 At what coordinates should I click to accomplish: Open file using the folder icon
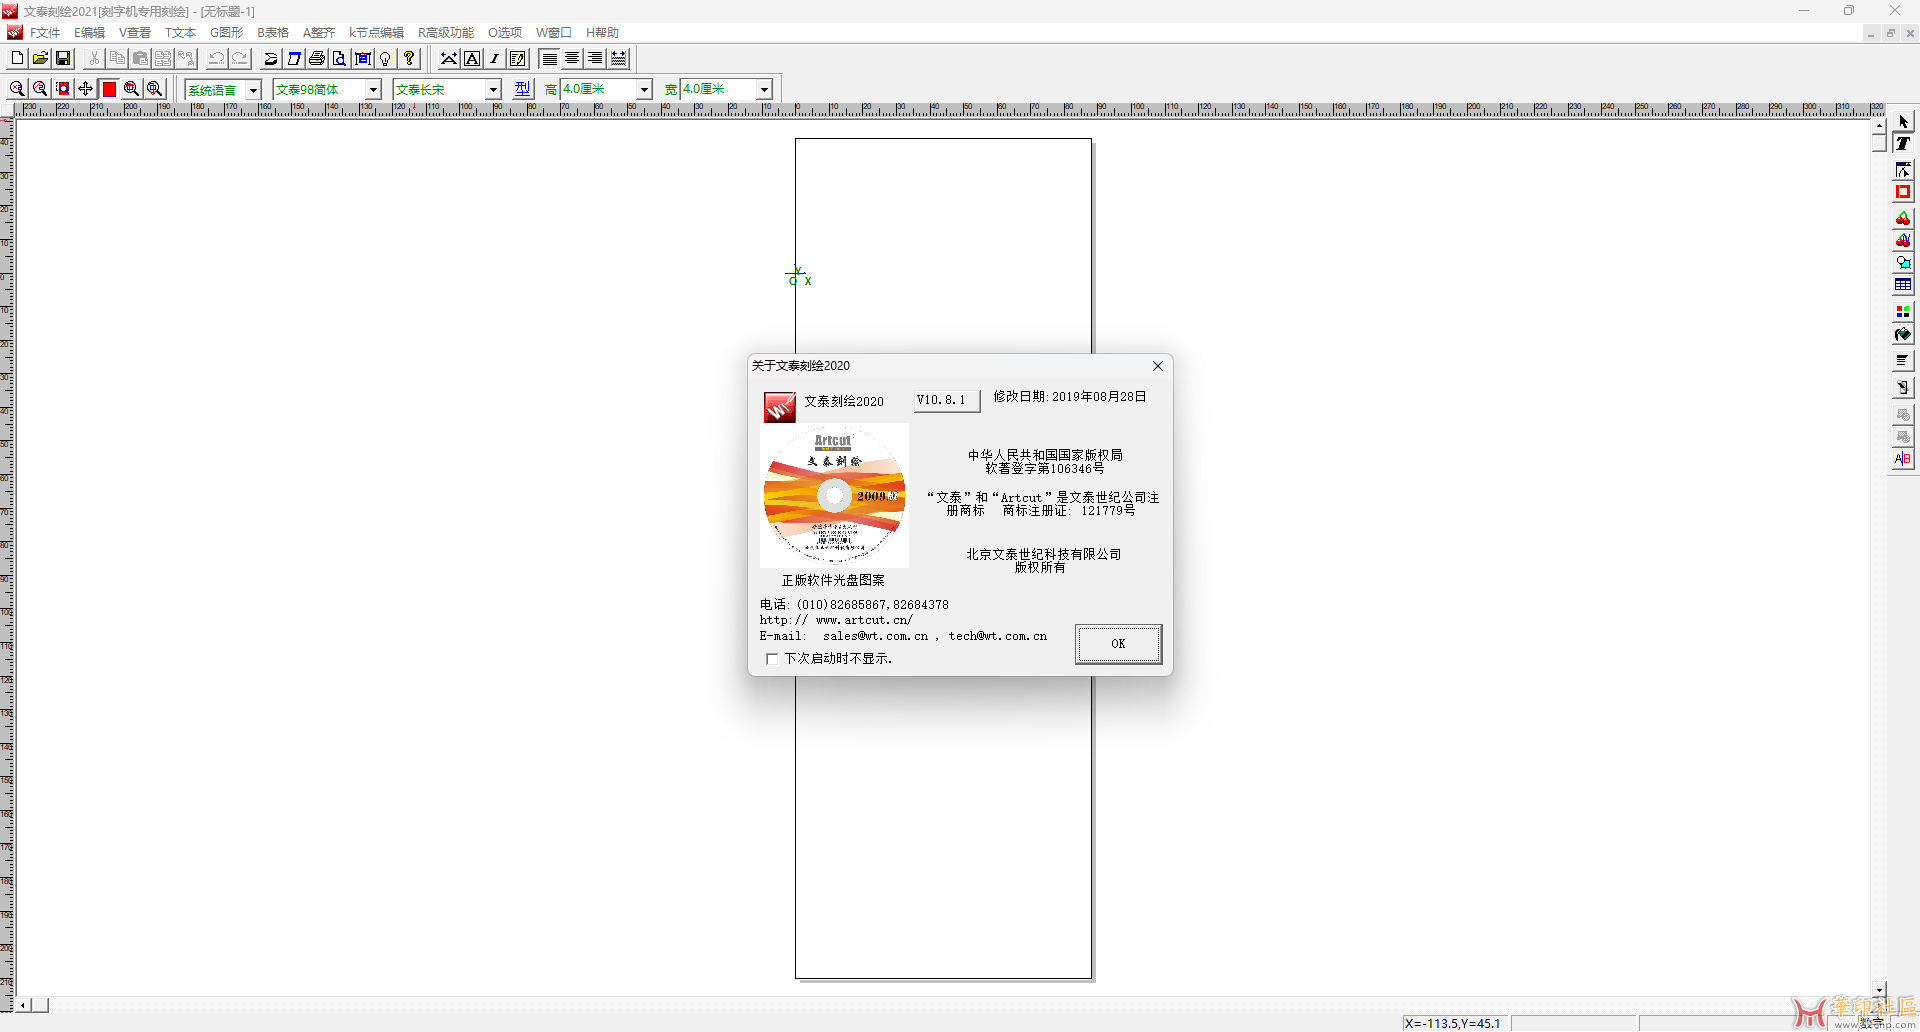pos(40,59)
